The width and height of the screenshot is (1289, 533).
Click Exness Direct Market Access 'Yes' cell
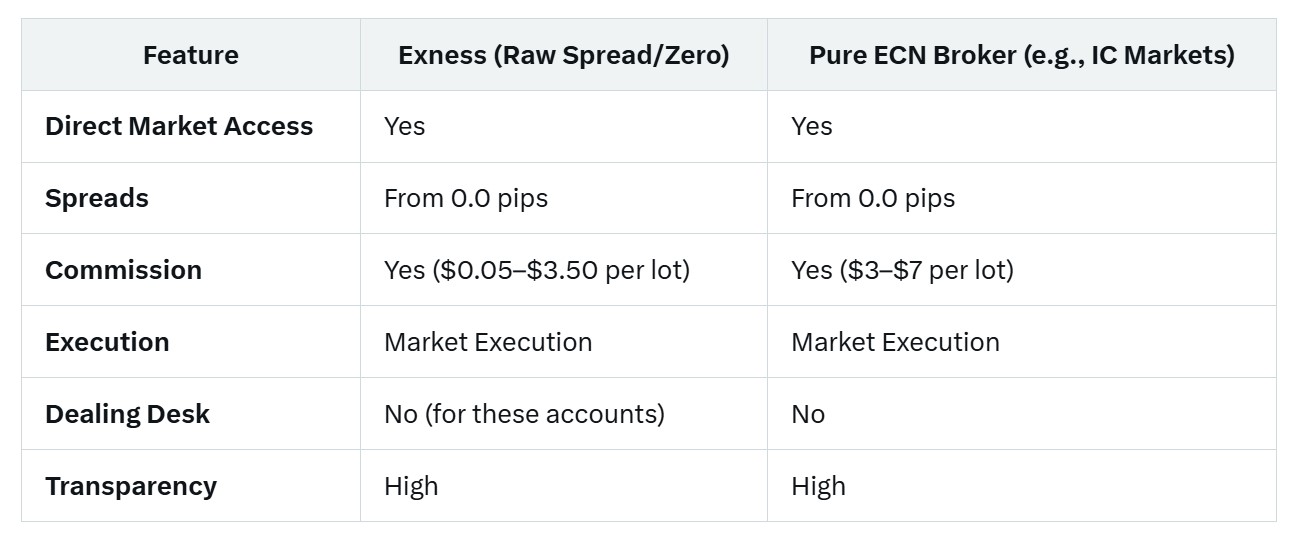pos(404,126)
